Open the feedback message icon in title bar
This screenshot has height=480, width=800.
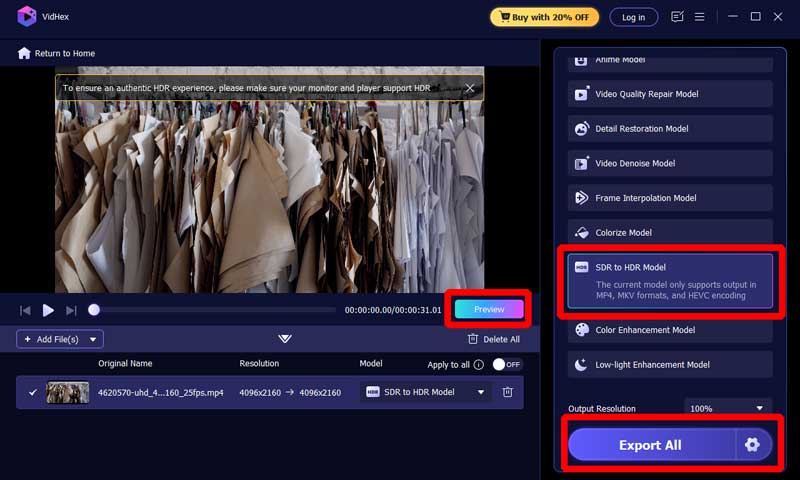pyautogui.click(x=677, y=17)
